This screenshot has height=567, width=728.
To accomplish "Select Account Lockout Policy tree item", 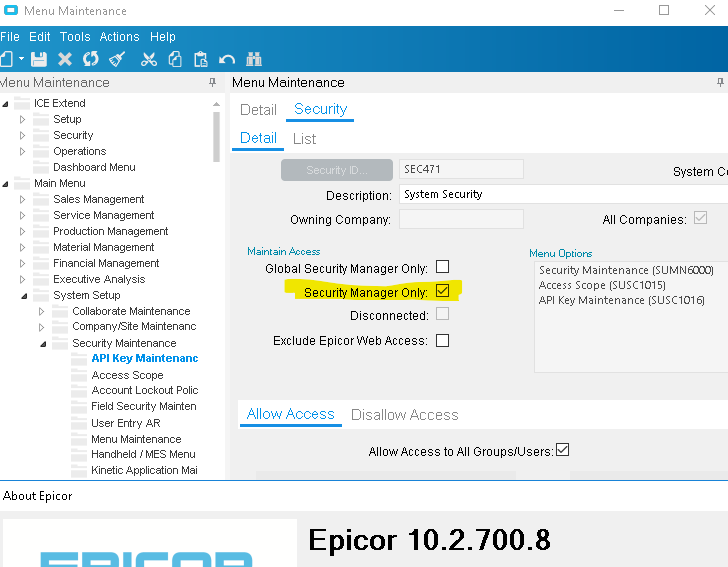I will coord(145,391).
